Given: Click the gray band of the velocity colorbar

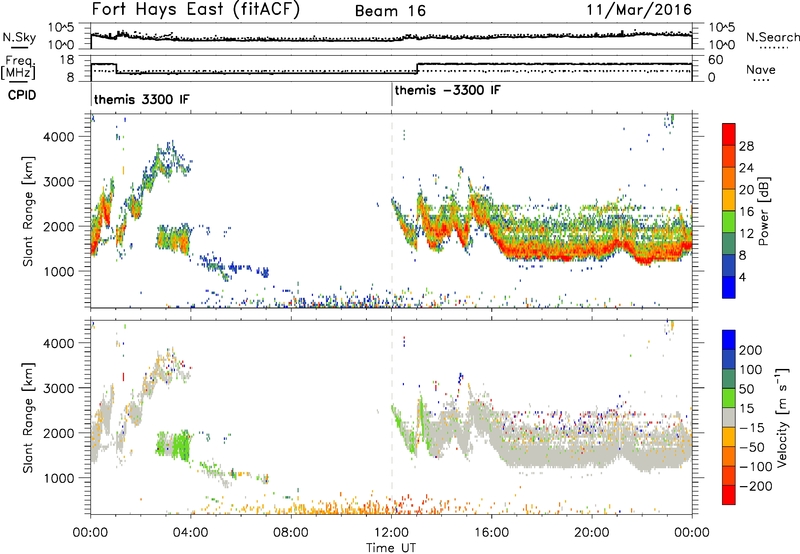Looking at the screenshot, I should pyautogui.click(x=729, y=417).
